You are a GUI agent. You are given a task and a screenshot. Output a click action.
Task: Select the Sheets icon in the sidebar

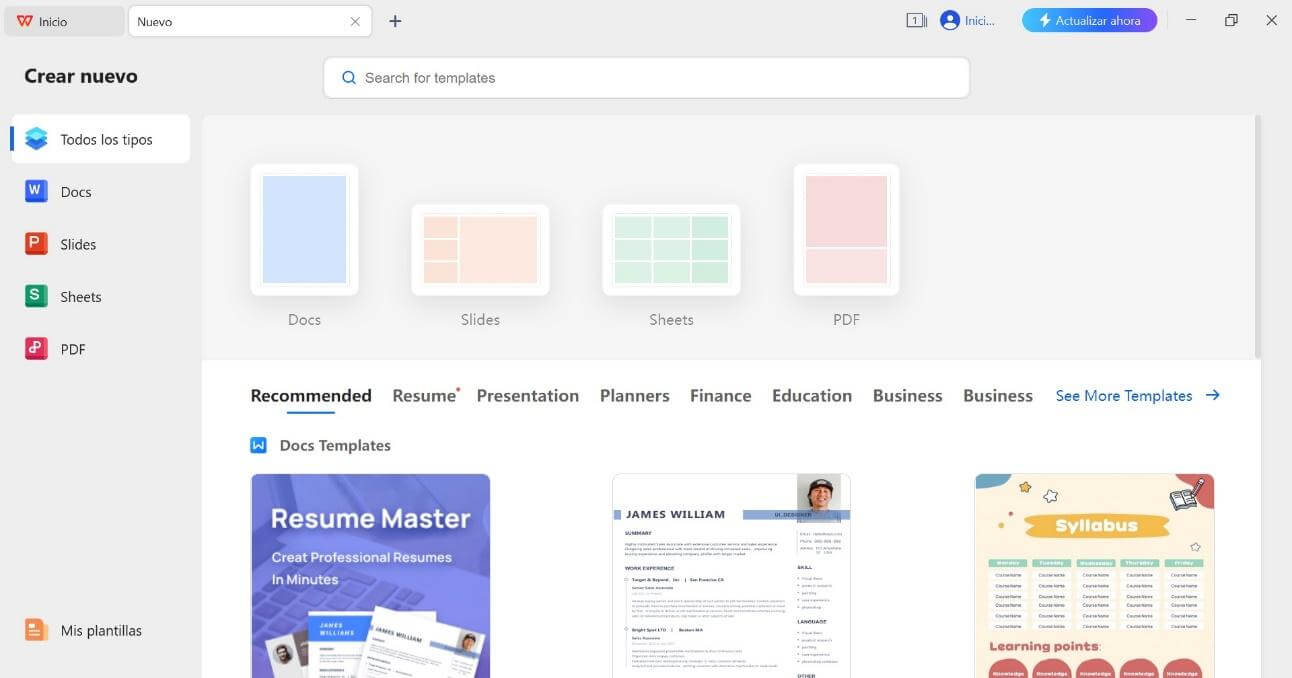[x=36, y=296]
